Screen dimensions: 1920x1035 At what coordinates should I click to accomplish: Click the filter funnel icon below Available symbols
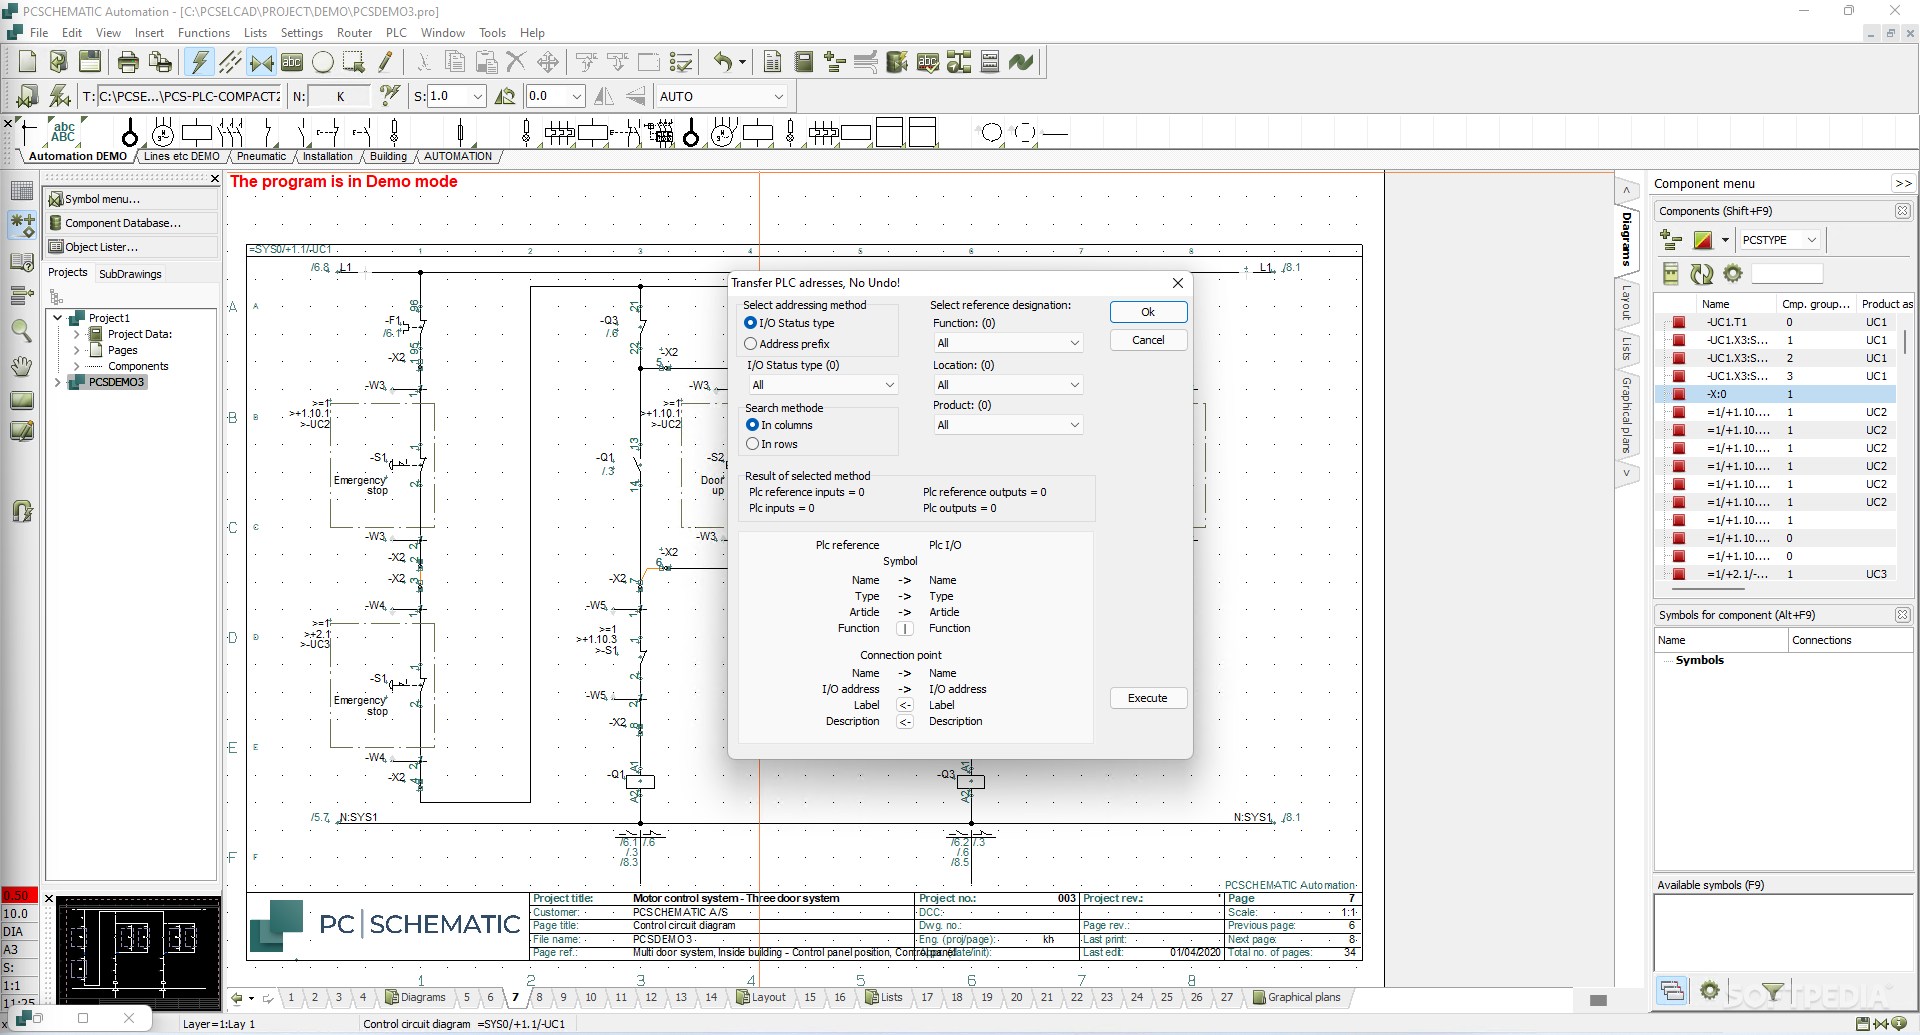click(1773, 991)
